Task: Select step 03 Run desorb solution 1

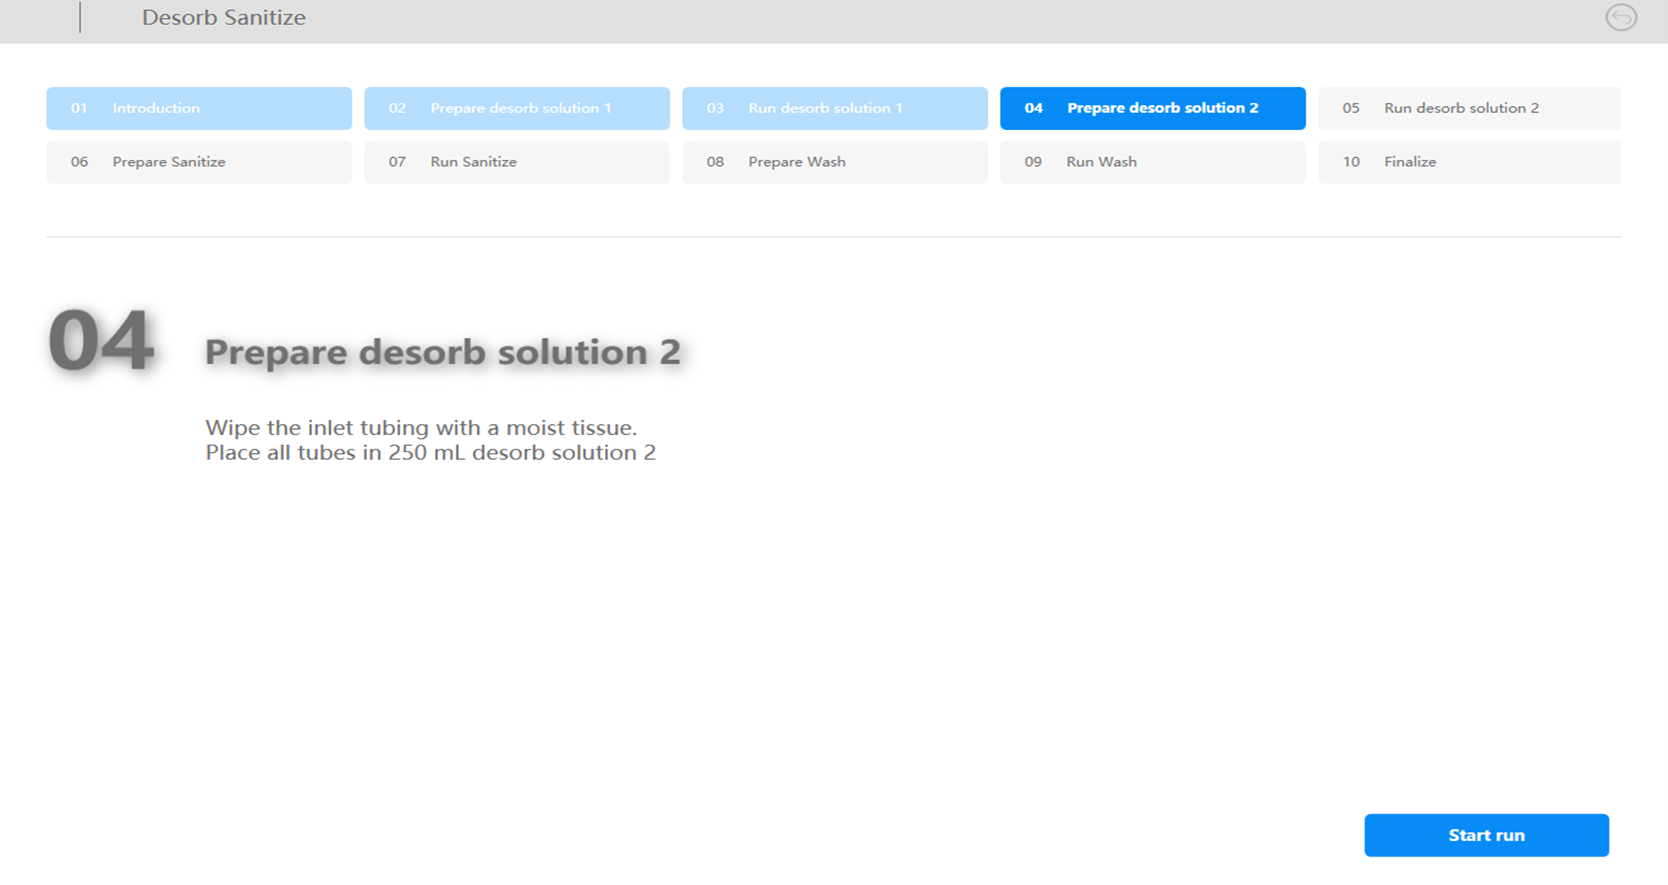Action: point(834,108)
